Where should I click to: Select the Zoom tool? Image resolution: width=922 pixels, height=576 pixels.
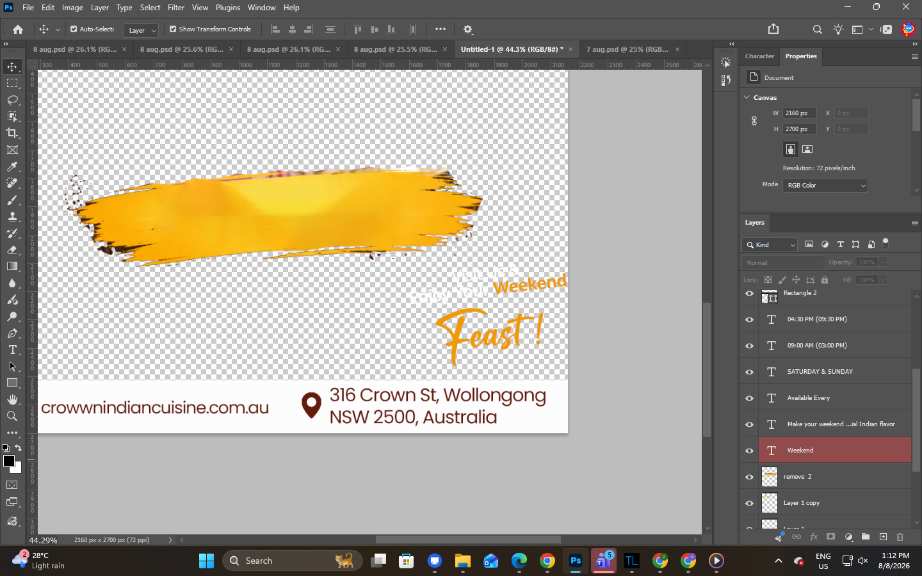pos(12,416)
